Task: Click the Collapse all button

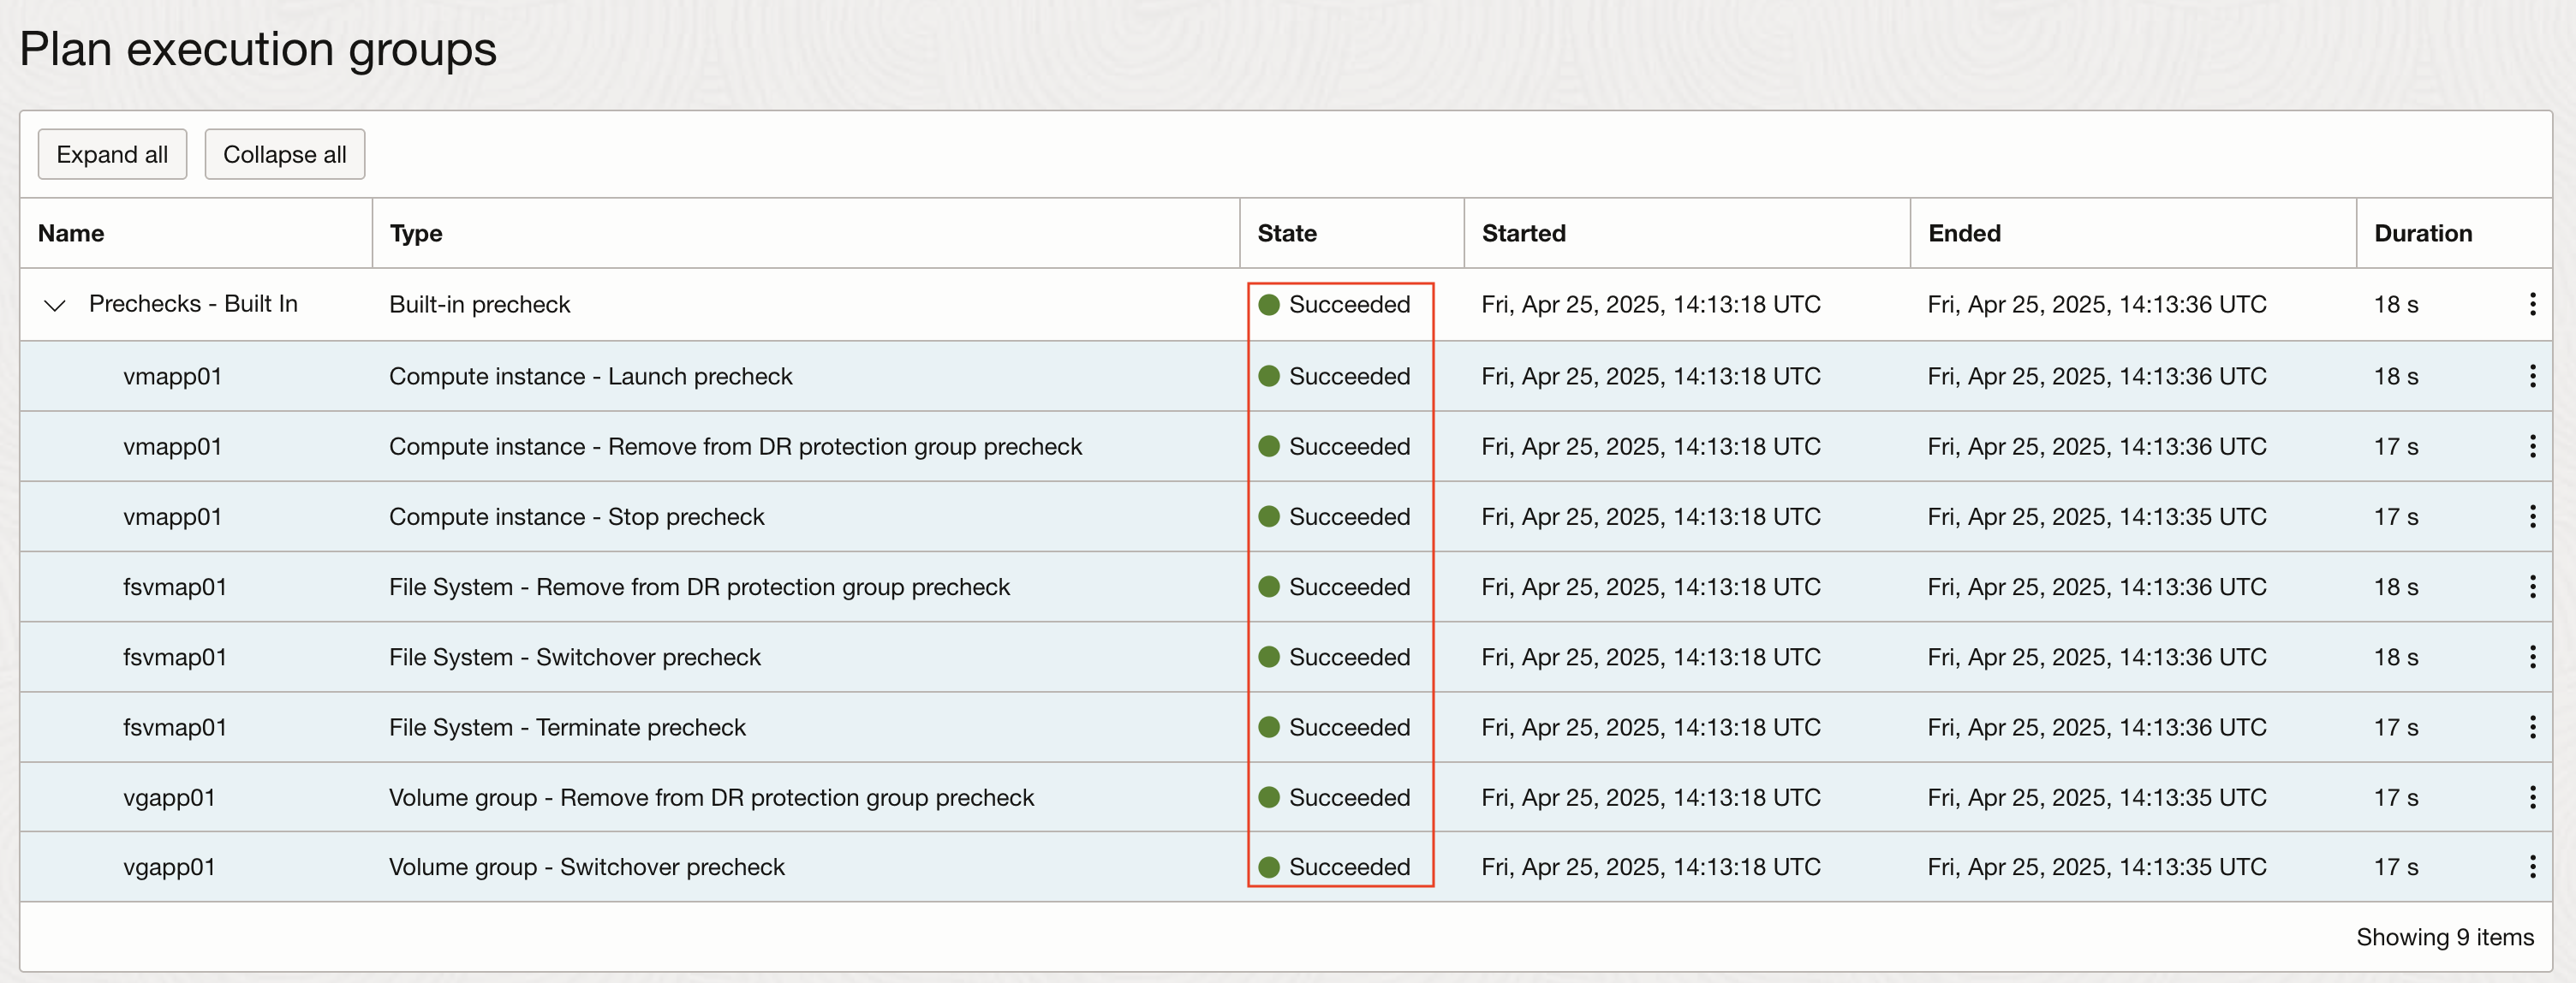Action: pos(284,154)
